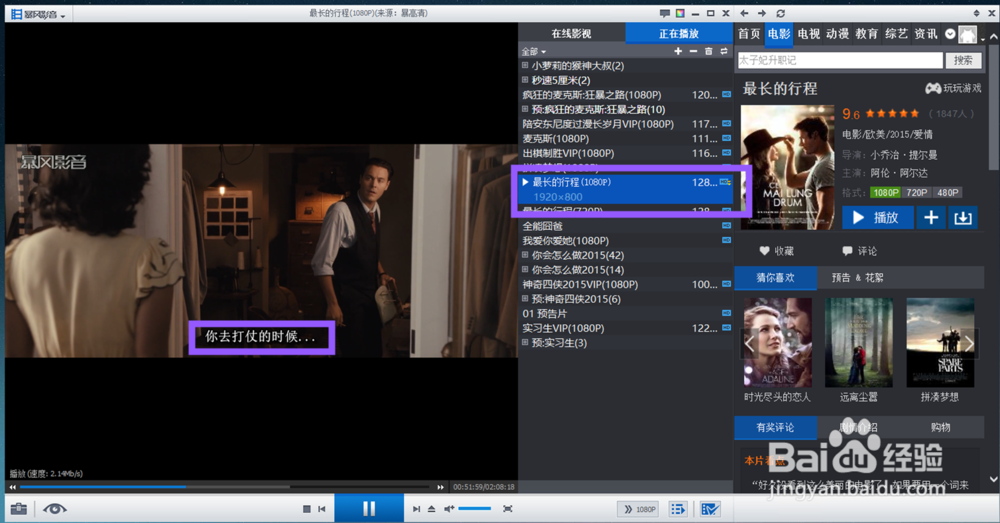1000x523 pixels.
Task: Go to the previous track
Action: click(x=322, y=508)
